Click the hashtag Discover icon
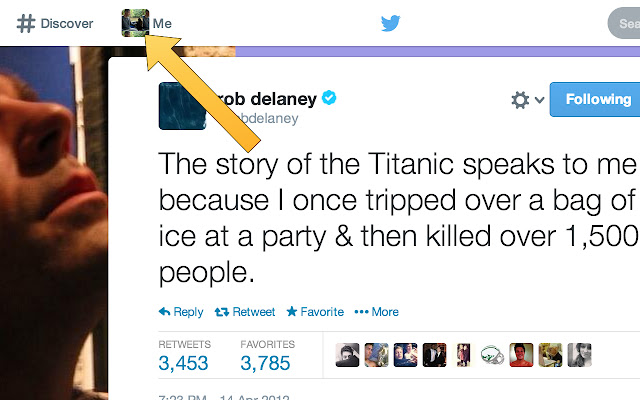This screenshot has width=640, height=400. coord(26,23)
